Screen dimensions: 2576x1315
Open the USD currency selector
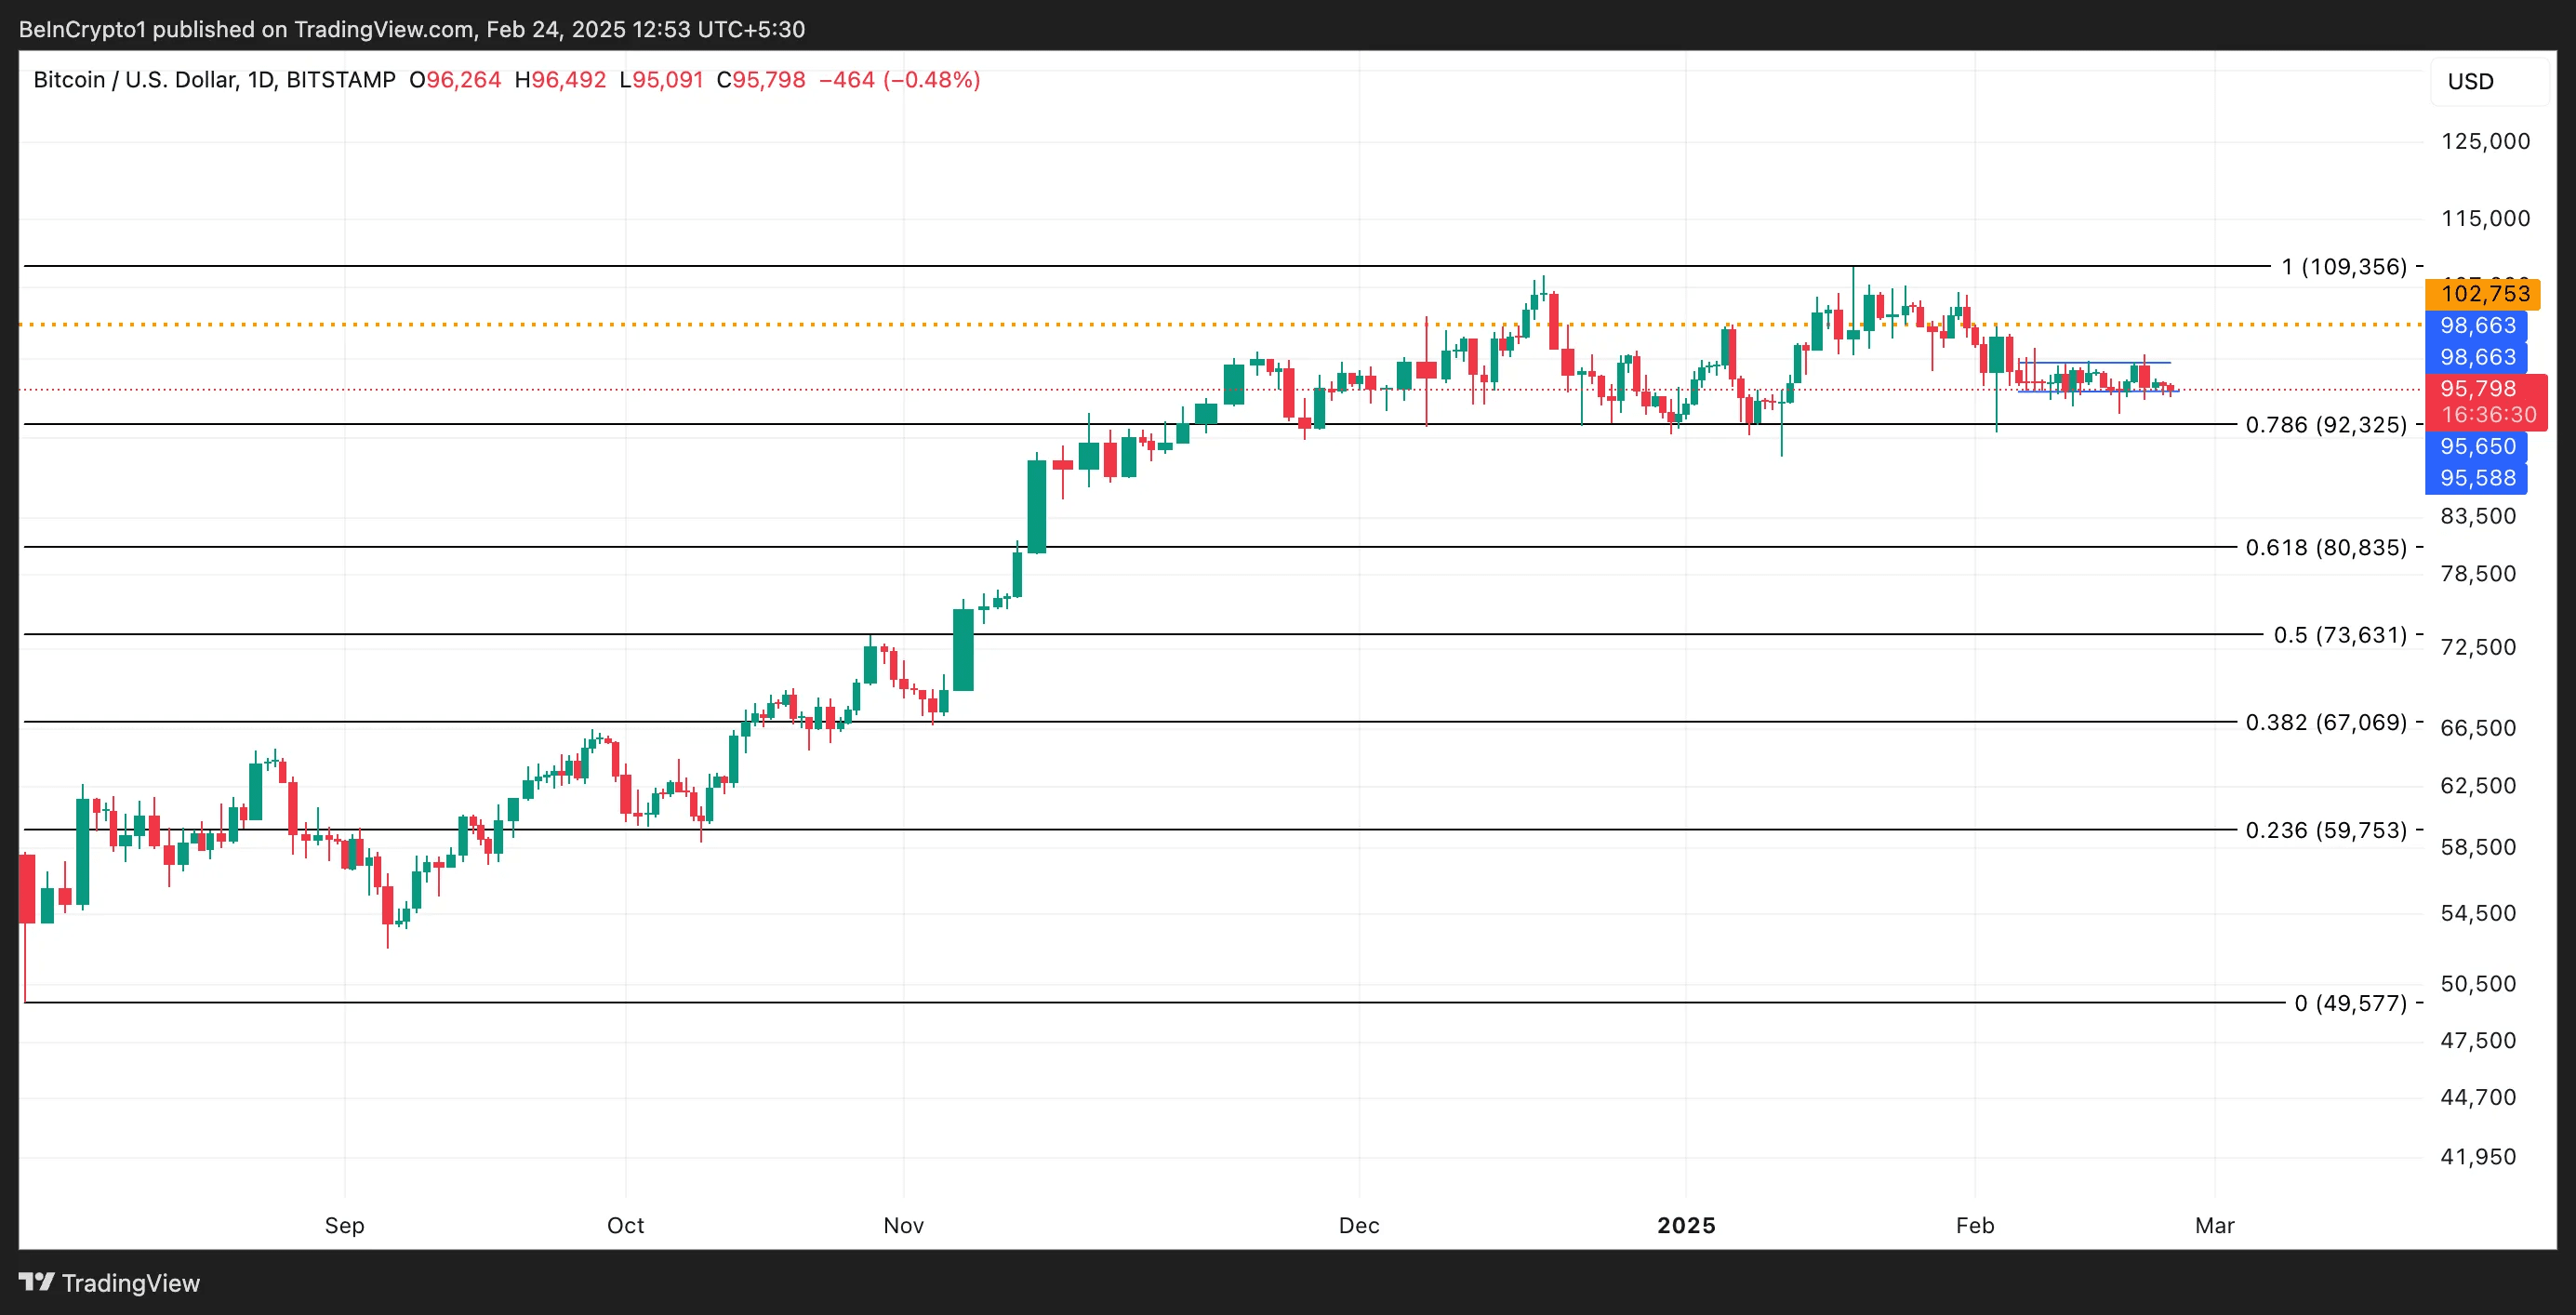click(x=2470, y=82)
